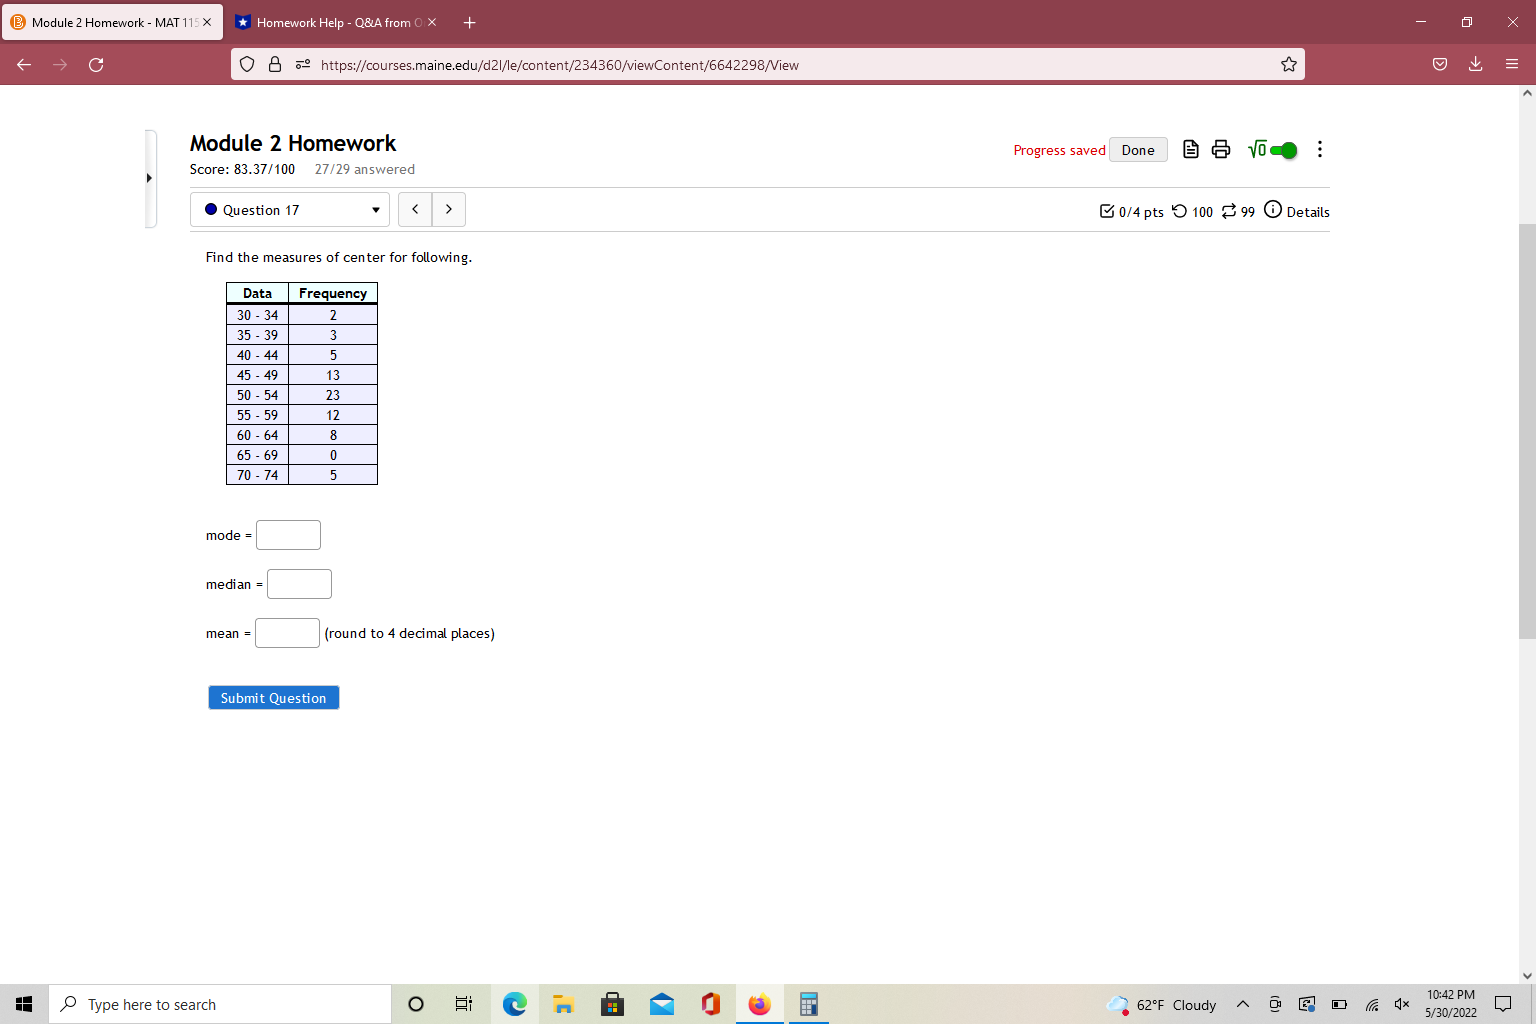This screenshot has width=1536, height=1024.
Task: Go to the next question with right chevron
Action: tap(448, 209)
